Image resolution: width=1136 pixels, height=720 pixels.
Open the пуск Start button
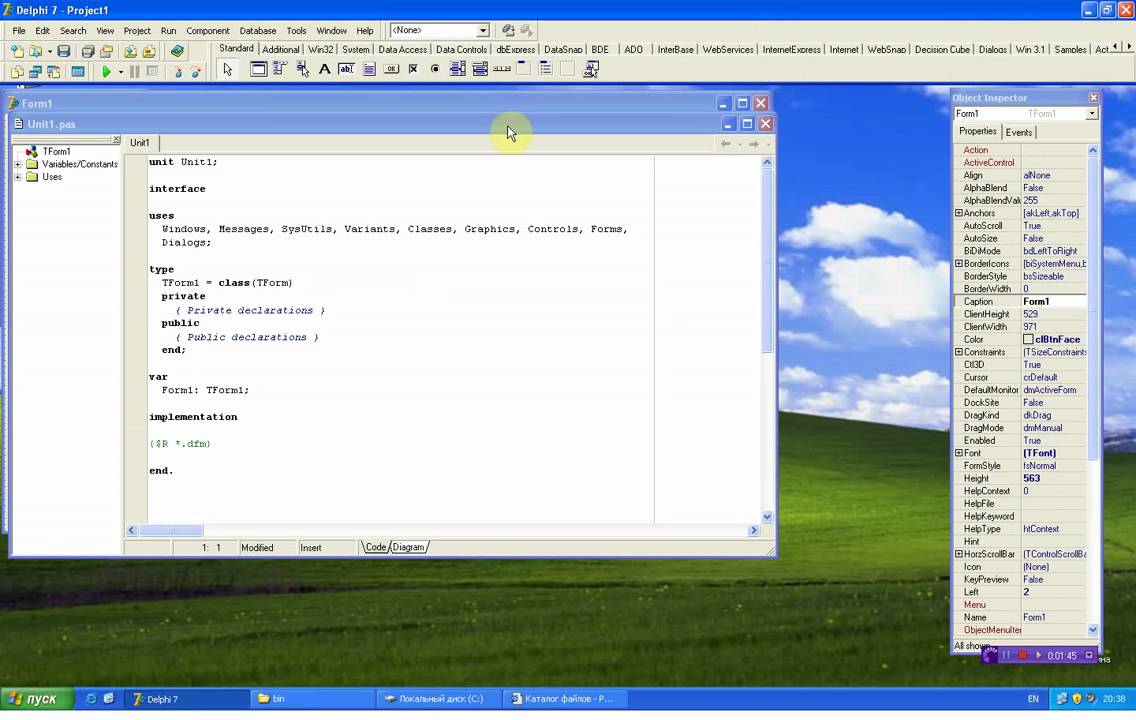pos(38,699)
